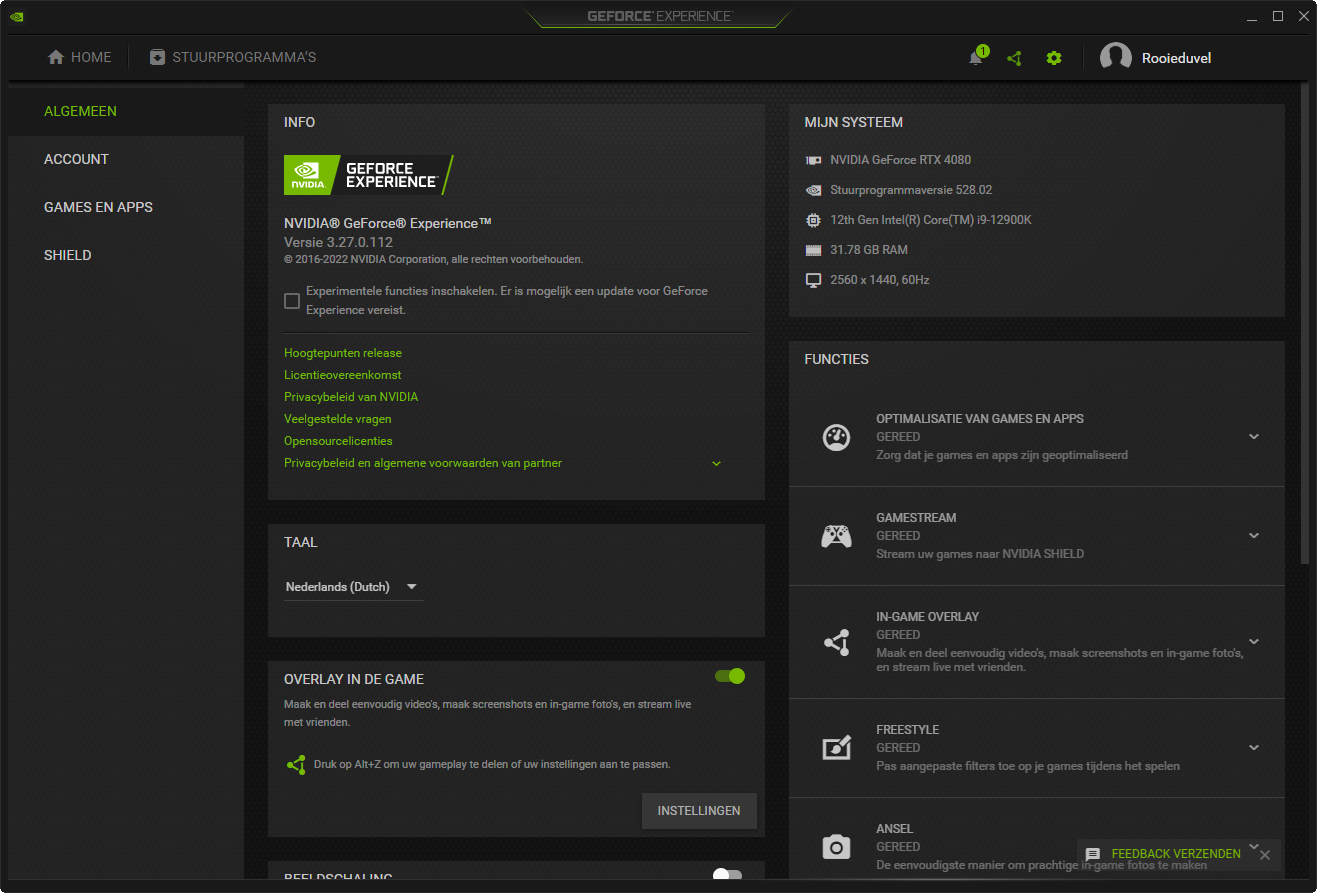Expand the Freestyle feature chevron
The image size is (1317, 893).
[1254, 748]
